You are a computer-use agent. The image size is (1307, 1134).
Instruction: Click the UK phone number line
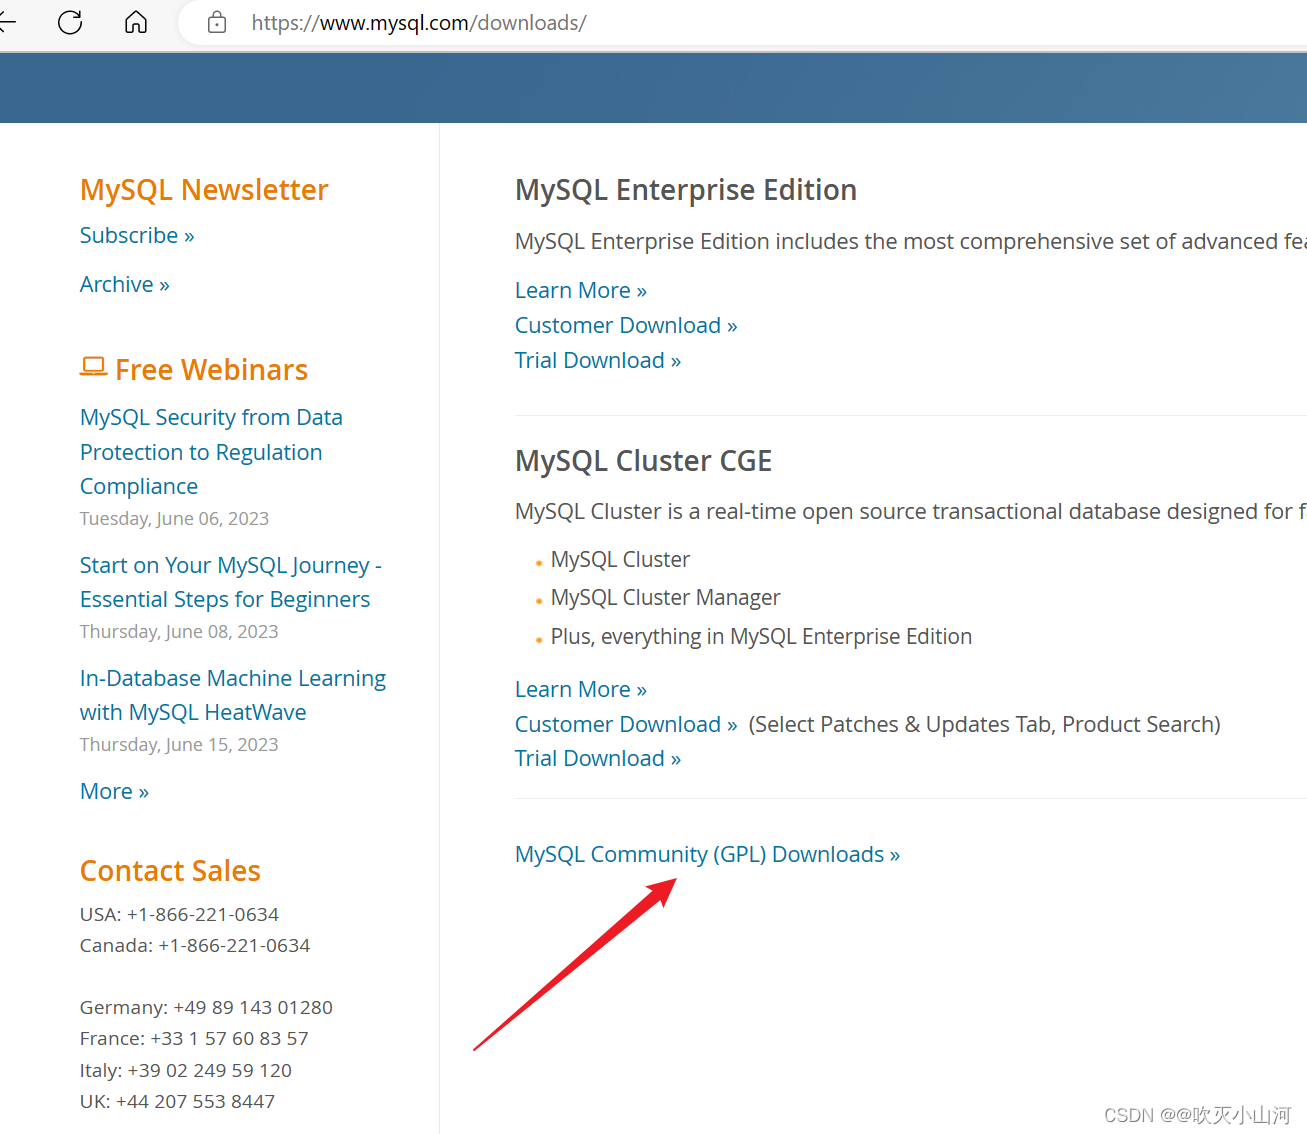pyautogui.click(x=177, y=1102)
